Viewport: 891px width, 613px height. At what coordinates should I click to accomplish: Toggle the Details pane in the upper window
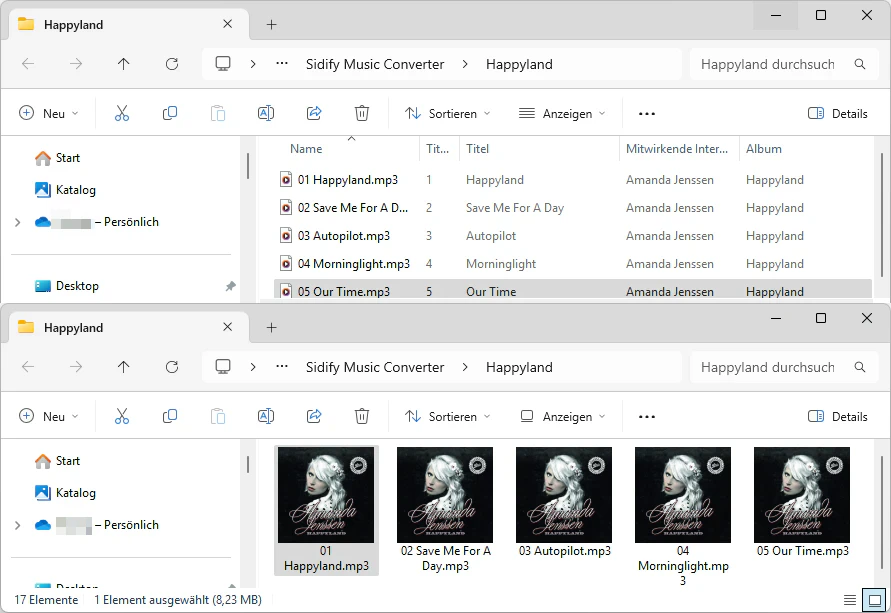pyautogui.click(x=838, y=113)
